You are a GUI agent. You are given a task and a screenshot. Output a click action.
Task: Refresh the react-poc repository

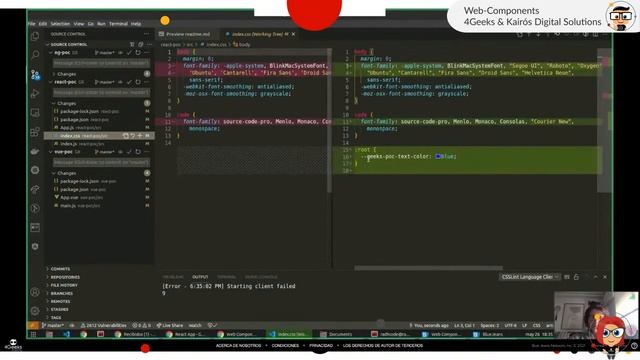pyautogui.click(x=138, y=82)
